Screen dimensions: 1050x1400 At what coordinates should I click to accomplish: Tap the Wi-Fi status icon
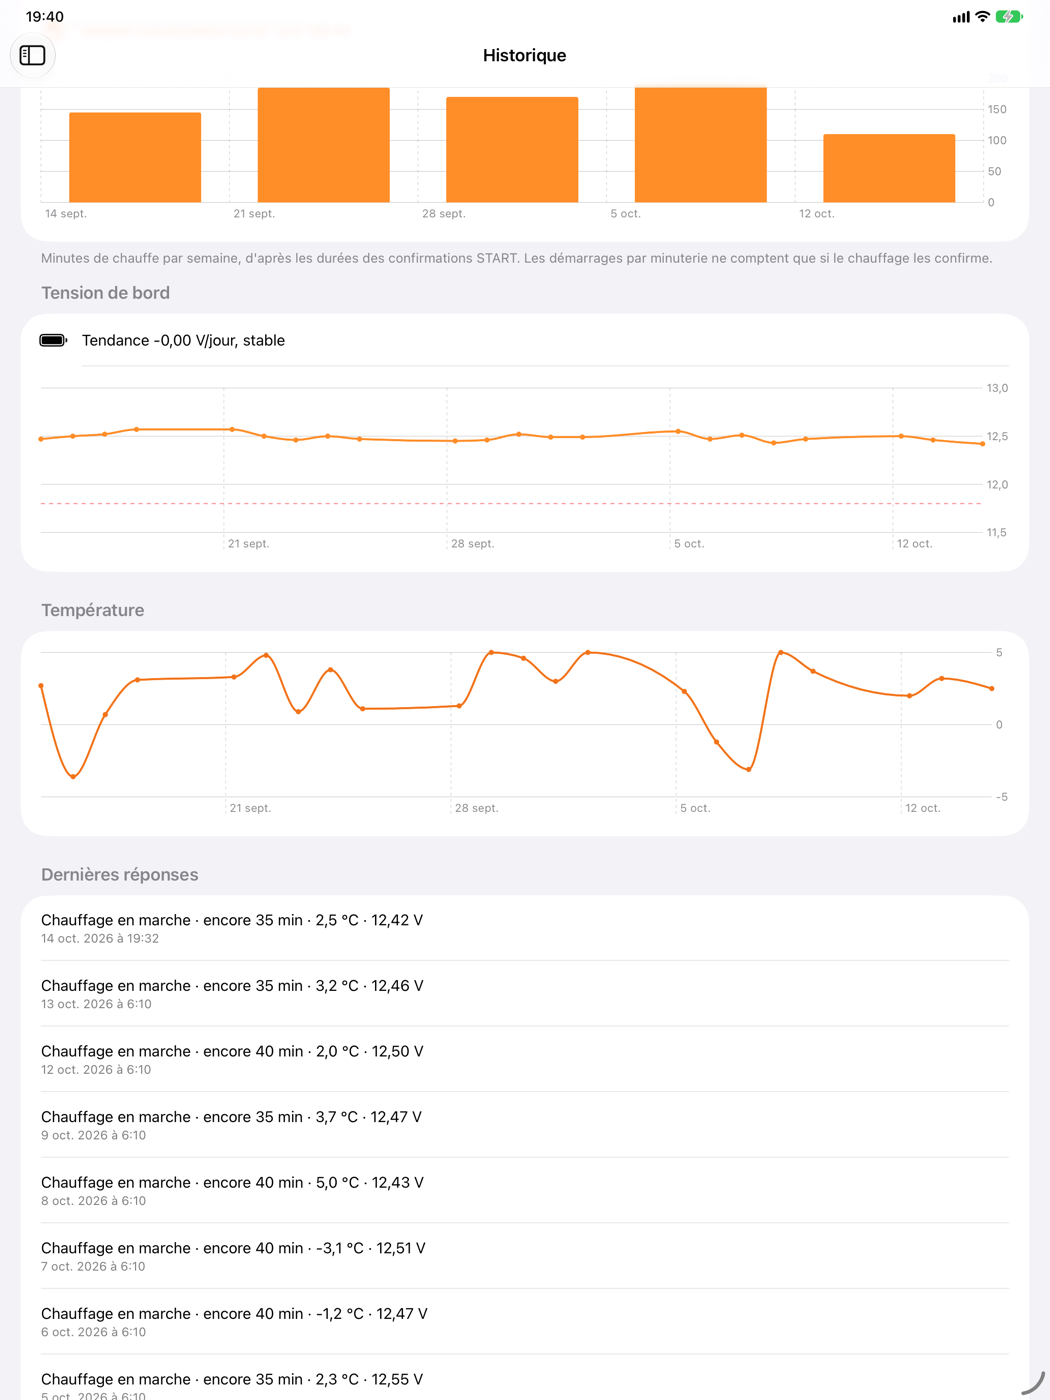pyautogui.click(x=982, y=17)
